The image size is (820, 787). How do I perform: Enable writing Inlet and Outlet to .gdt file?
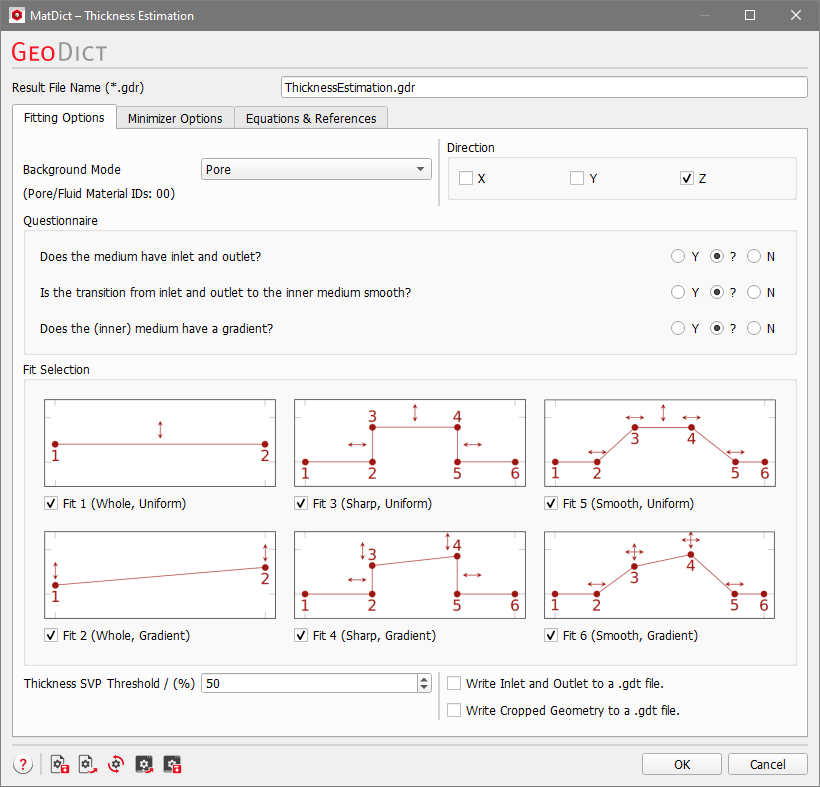tap(455, 682)
